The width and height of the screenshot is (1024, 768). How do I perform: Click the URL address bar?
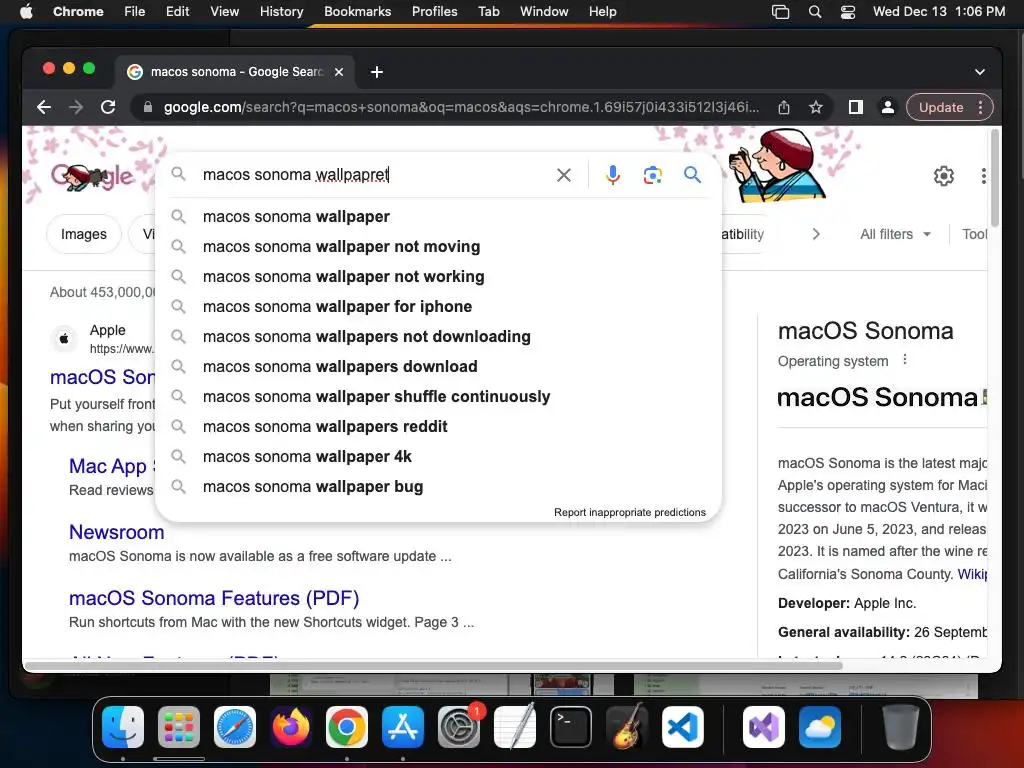tap(461, 107)
